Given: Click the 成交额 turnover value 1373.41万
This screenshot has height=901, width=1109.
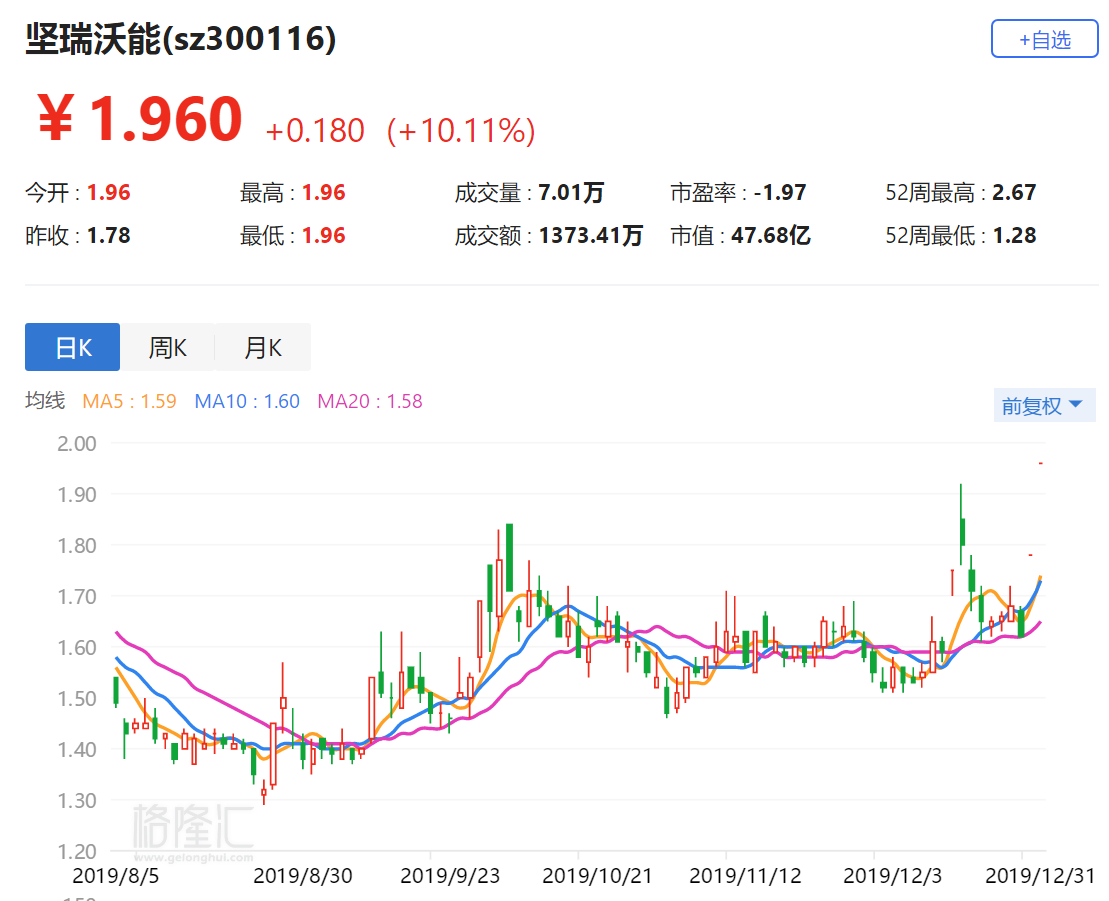Looking at the screenshot, I should click(x=591, y=236).
